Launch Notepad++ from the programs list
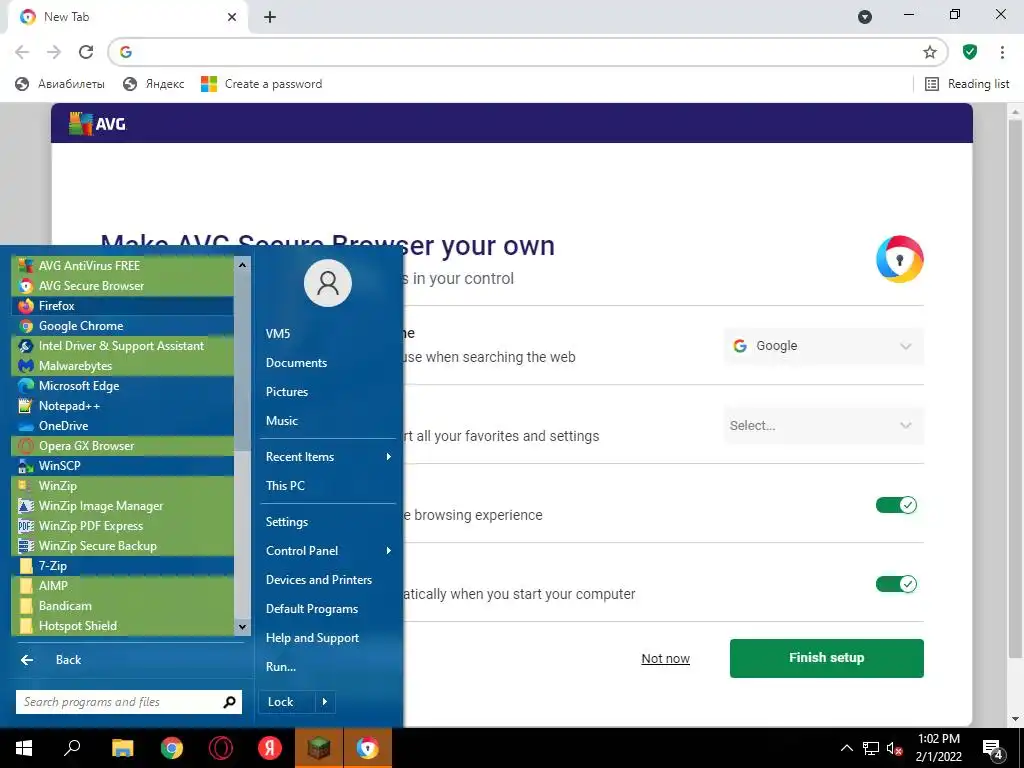The image size is (1024, 768). [123, 406]
